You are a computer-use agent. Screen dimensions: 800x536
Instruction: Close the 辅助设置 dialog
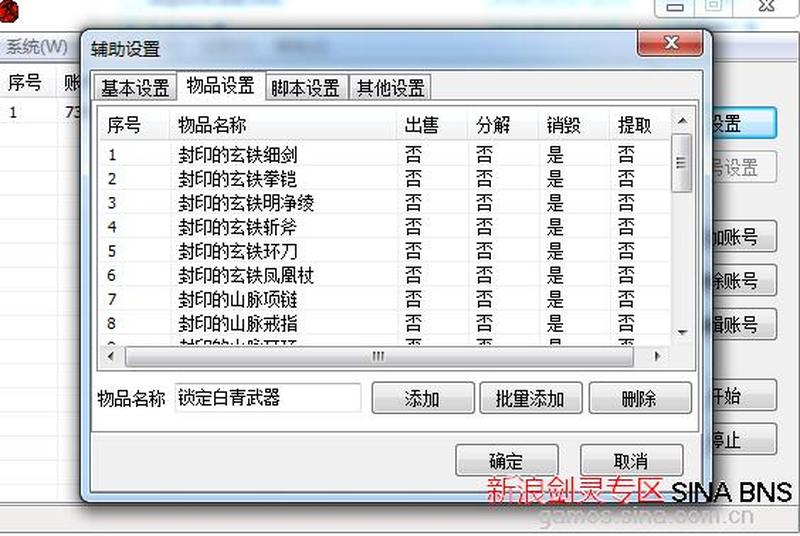click(x=670, y=43)
